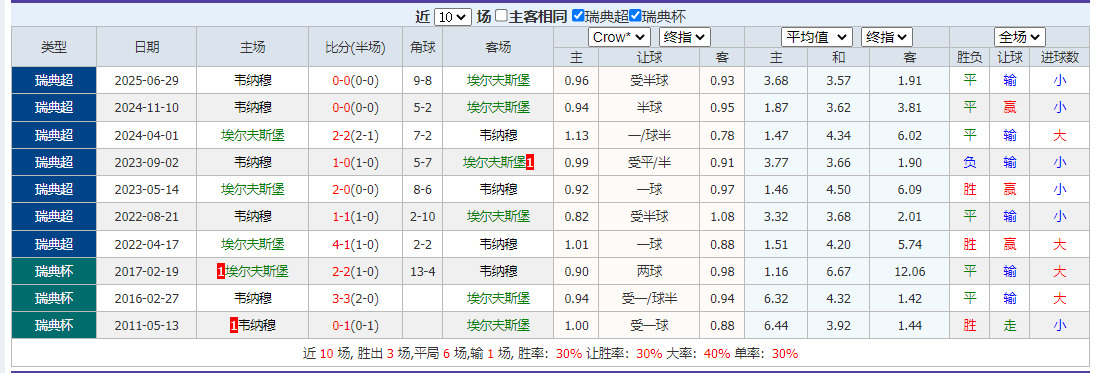This screenshot has width=1096, height=373.
Task: Click the 让球 header under Crow*
Action: pyautogui.click(x=649, y=57)
